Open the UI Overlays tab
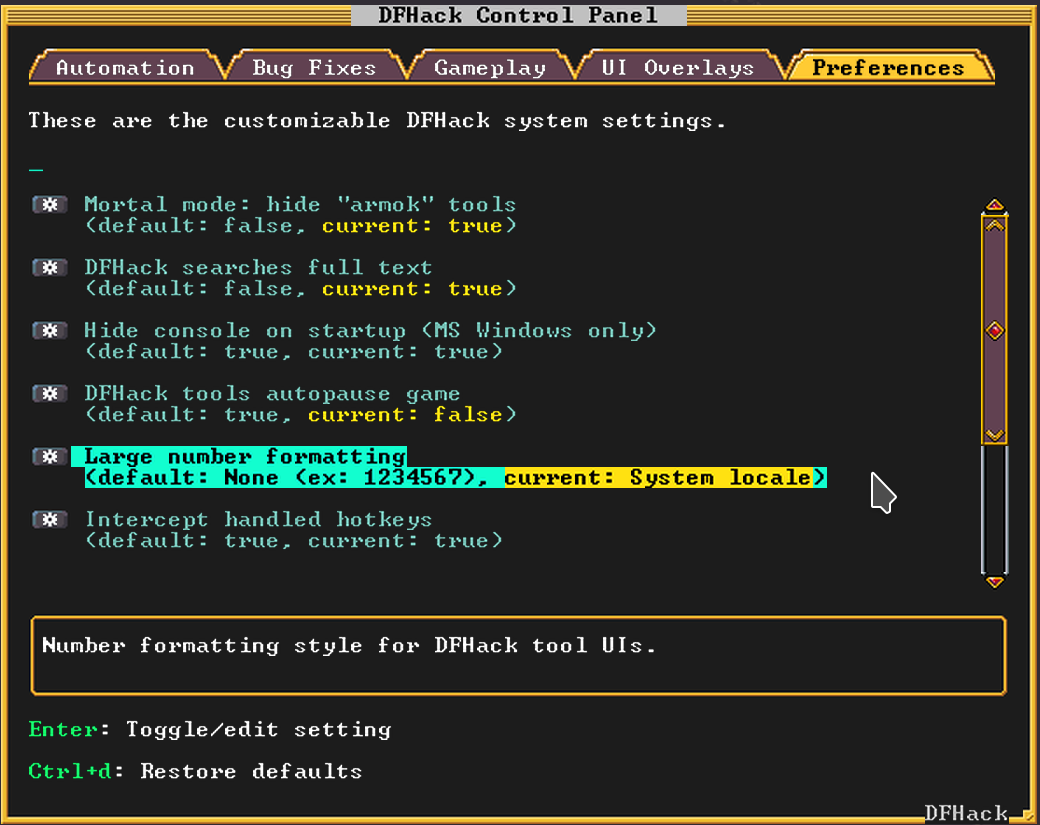This screenshot has height=825, width=1040. [677, 68]
